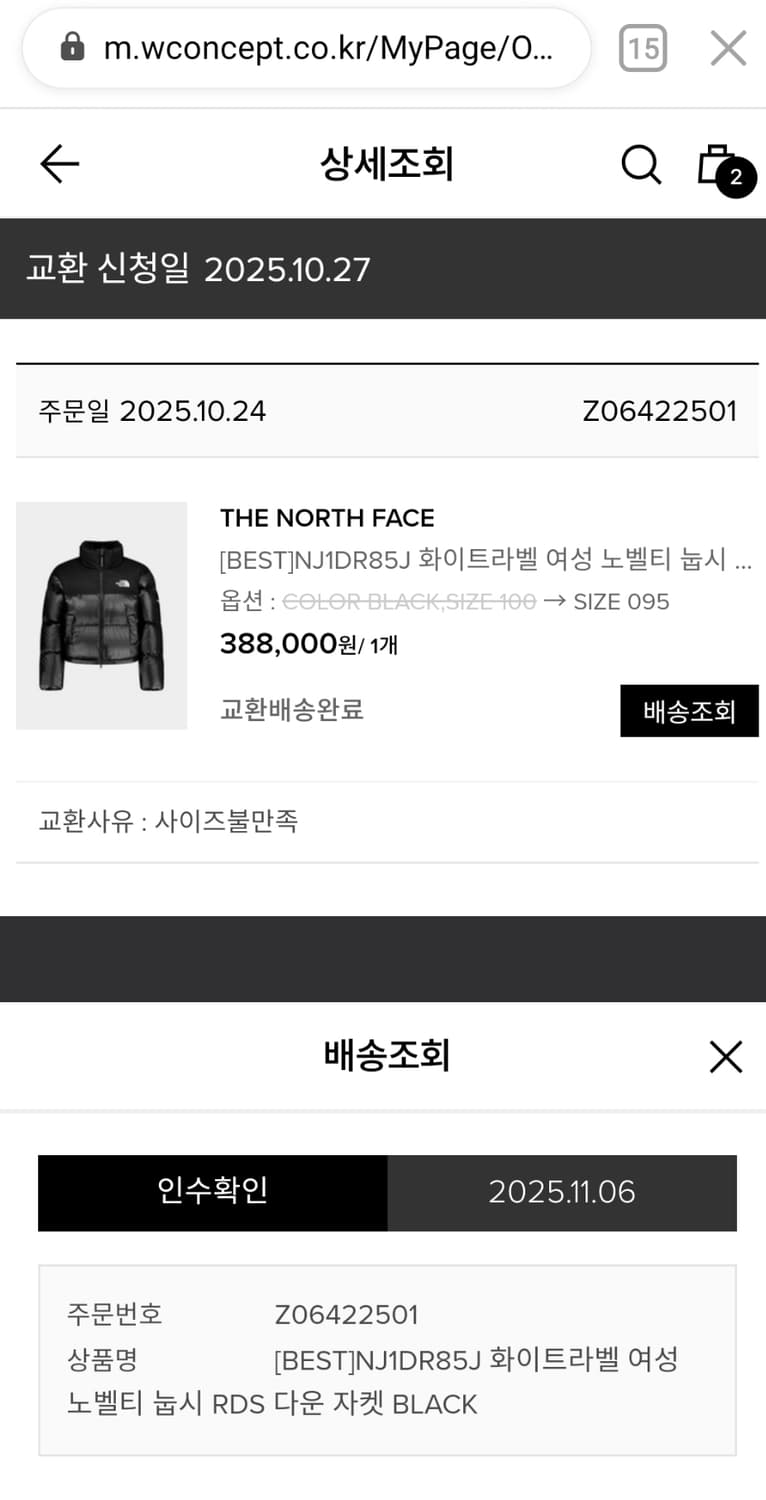Screen dimensions: 766x1500
Task: Tap the cart count badge showing 2
Action: 736,178
